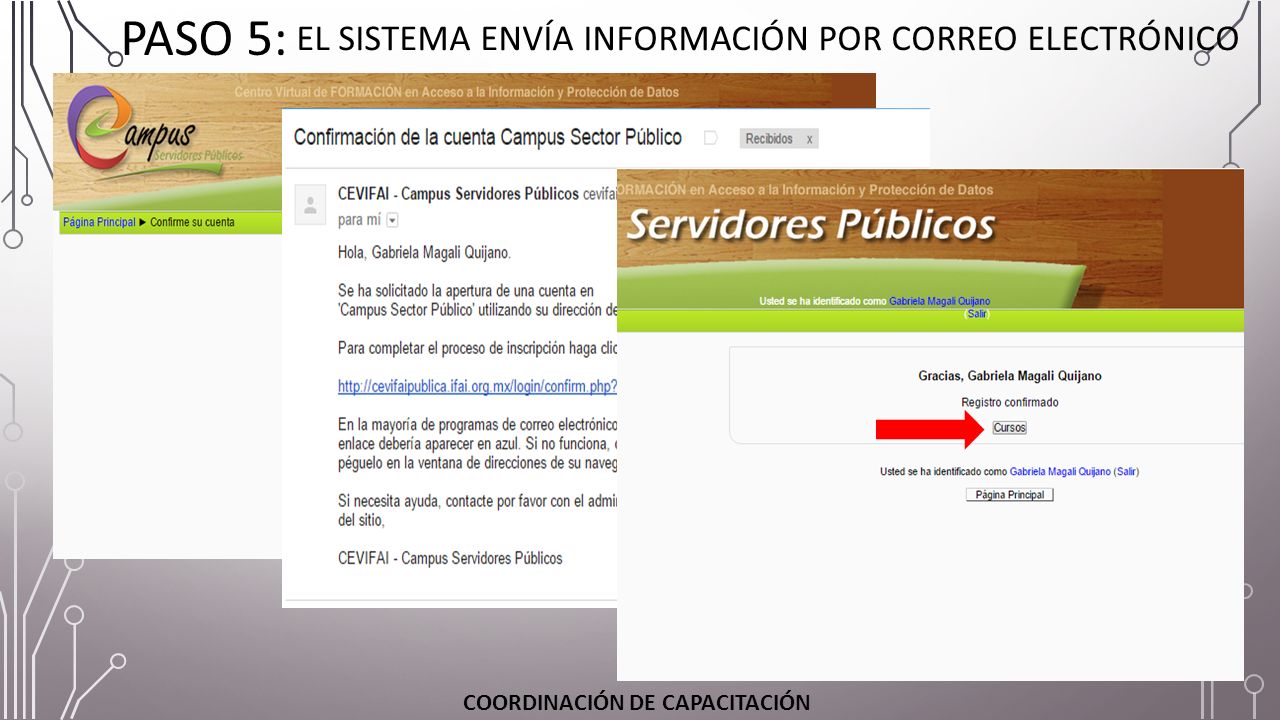Click the 'Servidores Públicos' banner title
Image resolution: width=1280 pixels, height=720 pixels.
[811, 225]
